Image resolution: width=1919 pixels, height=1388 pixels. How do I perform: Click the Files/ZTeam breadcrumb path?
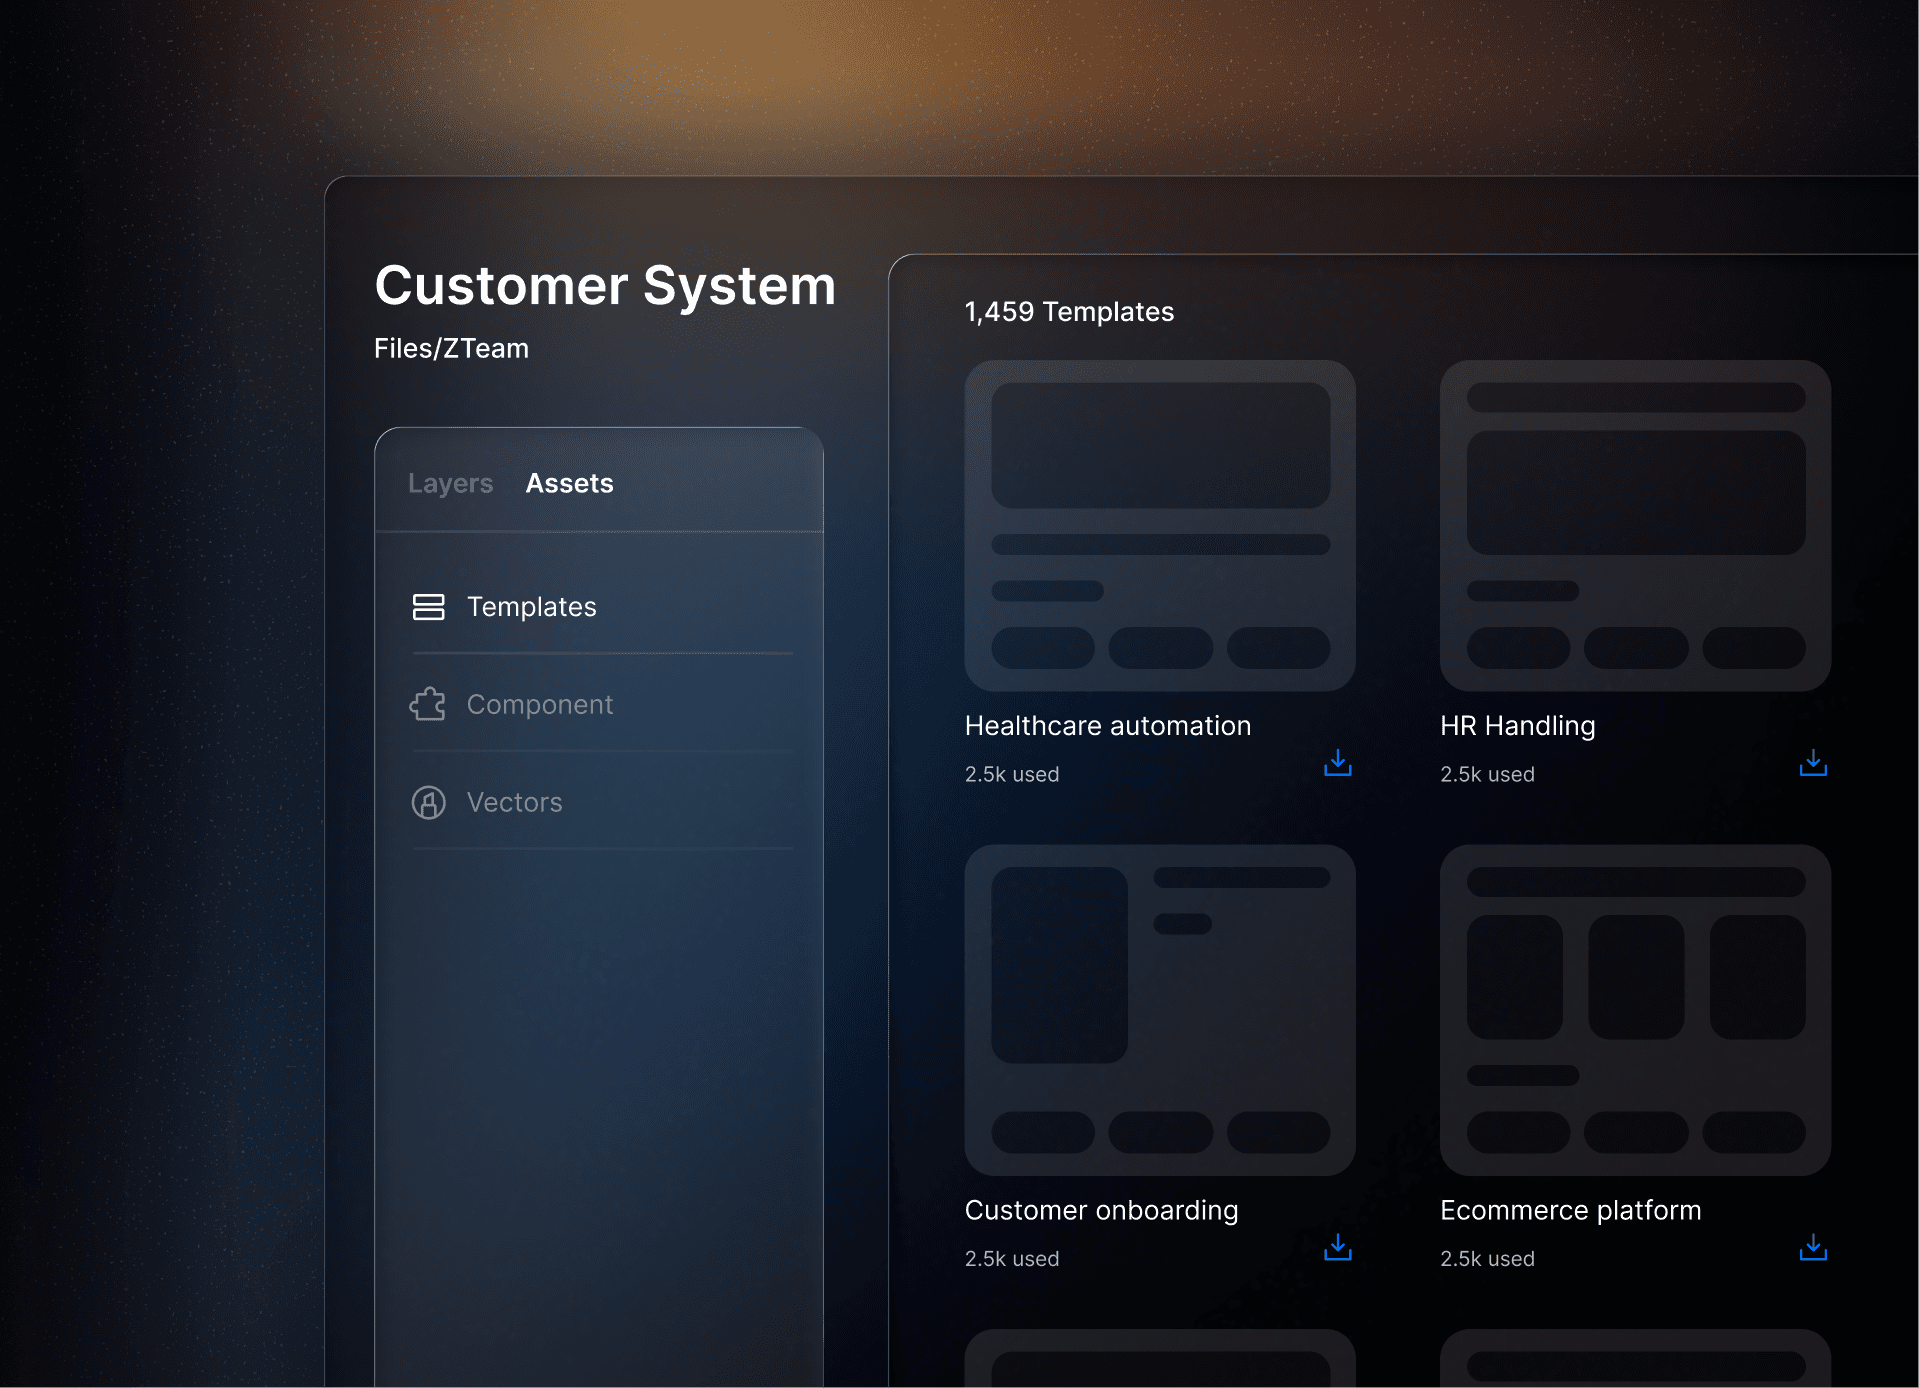pyautogui.click(x=451, y=348)
